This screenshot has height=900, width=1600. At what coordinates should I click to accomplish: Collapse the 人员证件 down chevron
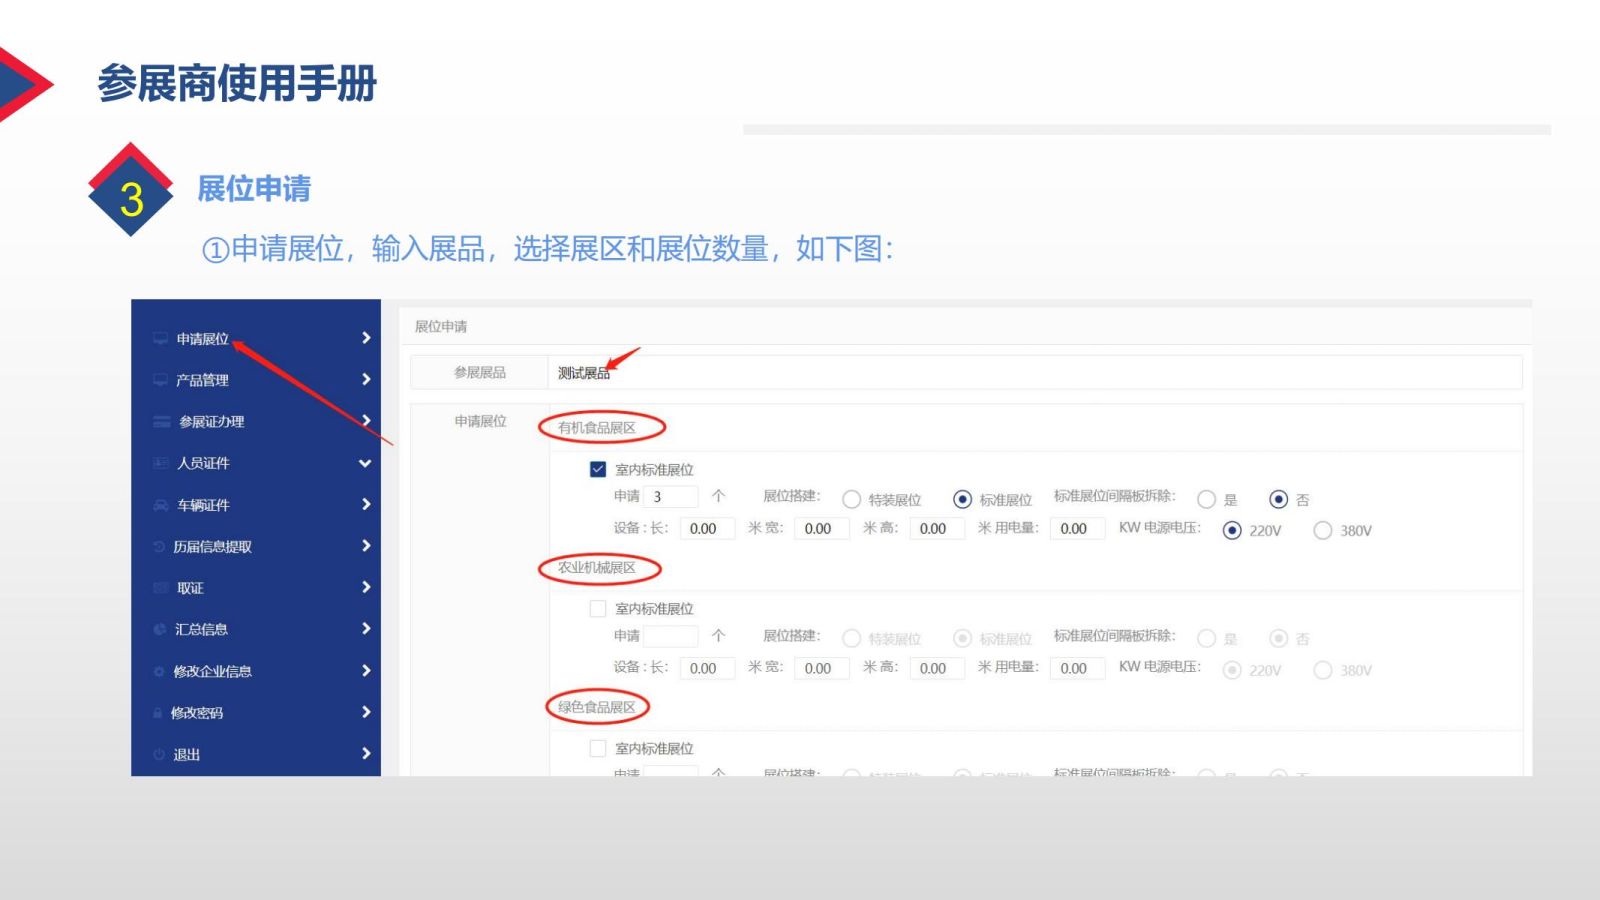point(365,463)
